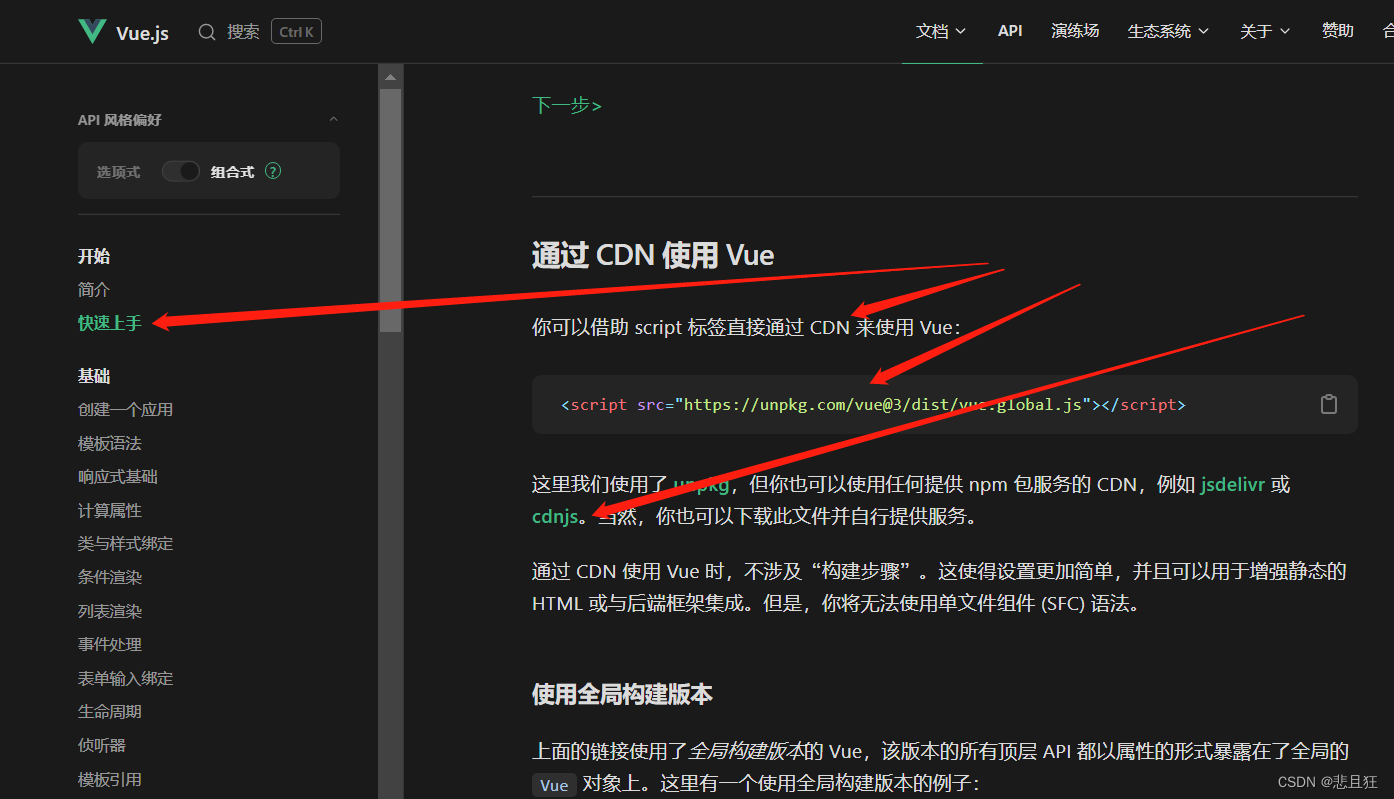Viewport: 1394px width, 799px height.
Task: Open the 赞助 nav item
Action: pos(1337,31)
